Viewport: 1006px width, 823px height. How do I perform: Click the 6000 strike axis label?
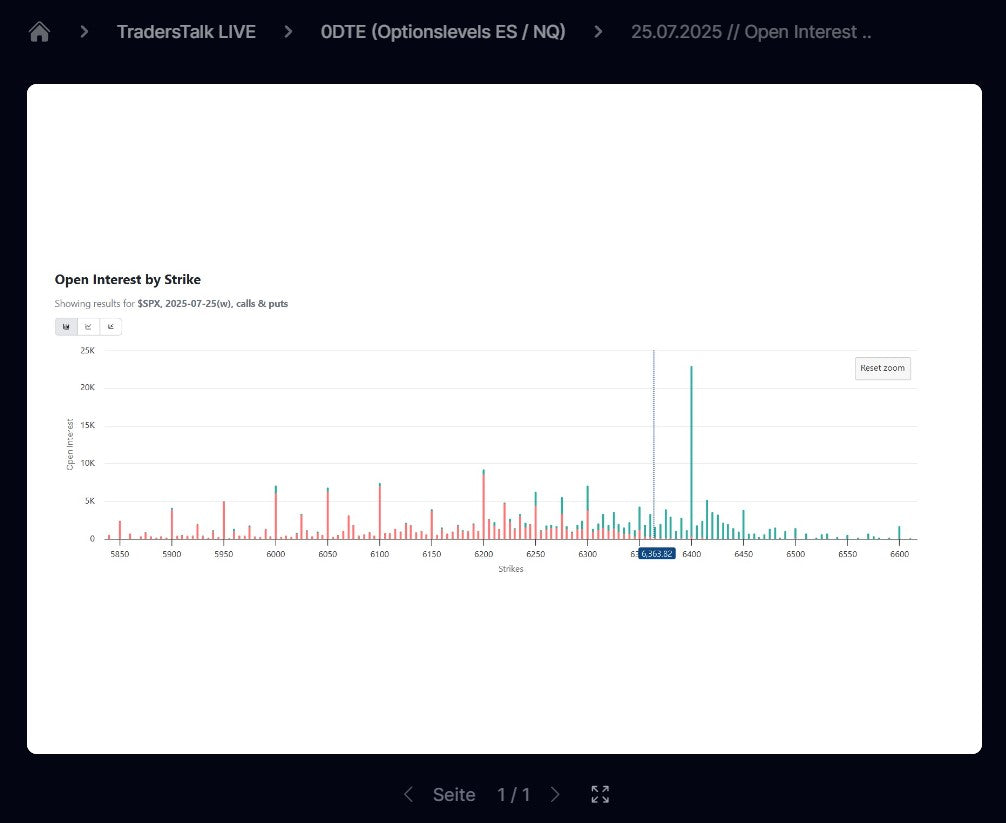[x=276, y=554]
